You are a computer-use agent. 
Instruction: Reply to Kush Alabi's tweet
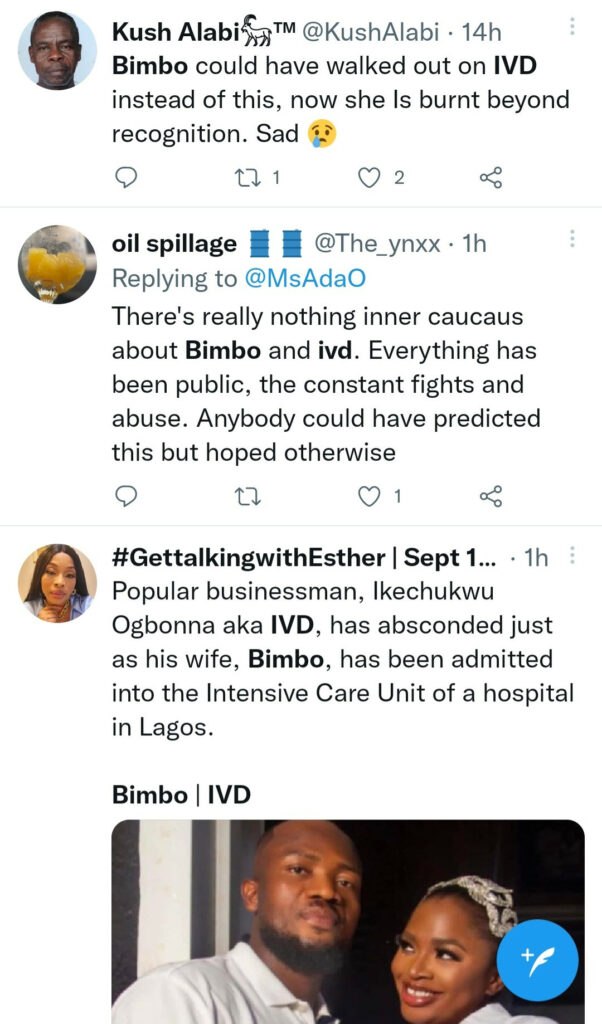tap(126, 178)
